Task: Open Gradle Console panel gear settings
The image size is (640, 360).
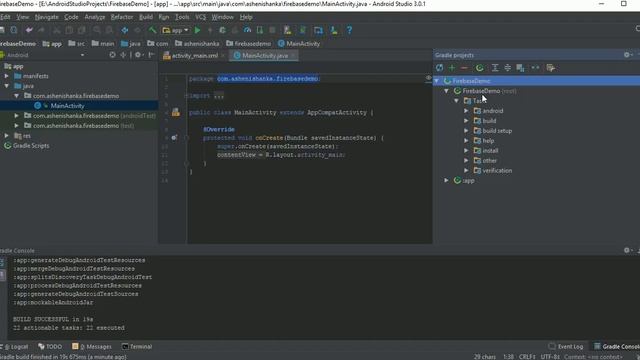Action: pos(627,250)
